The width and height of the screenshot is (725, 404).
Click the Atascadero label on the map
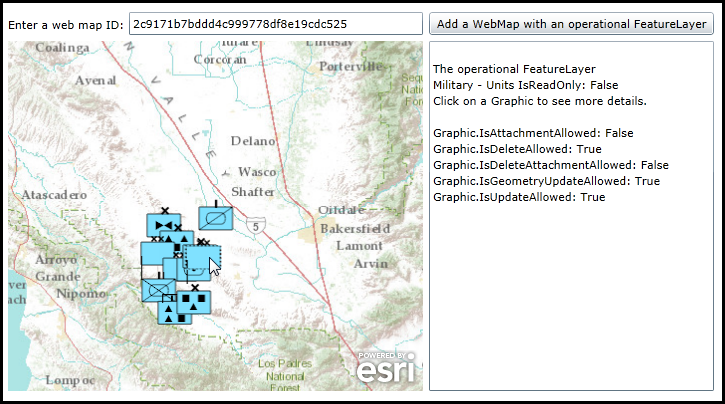coord(54,195)
